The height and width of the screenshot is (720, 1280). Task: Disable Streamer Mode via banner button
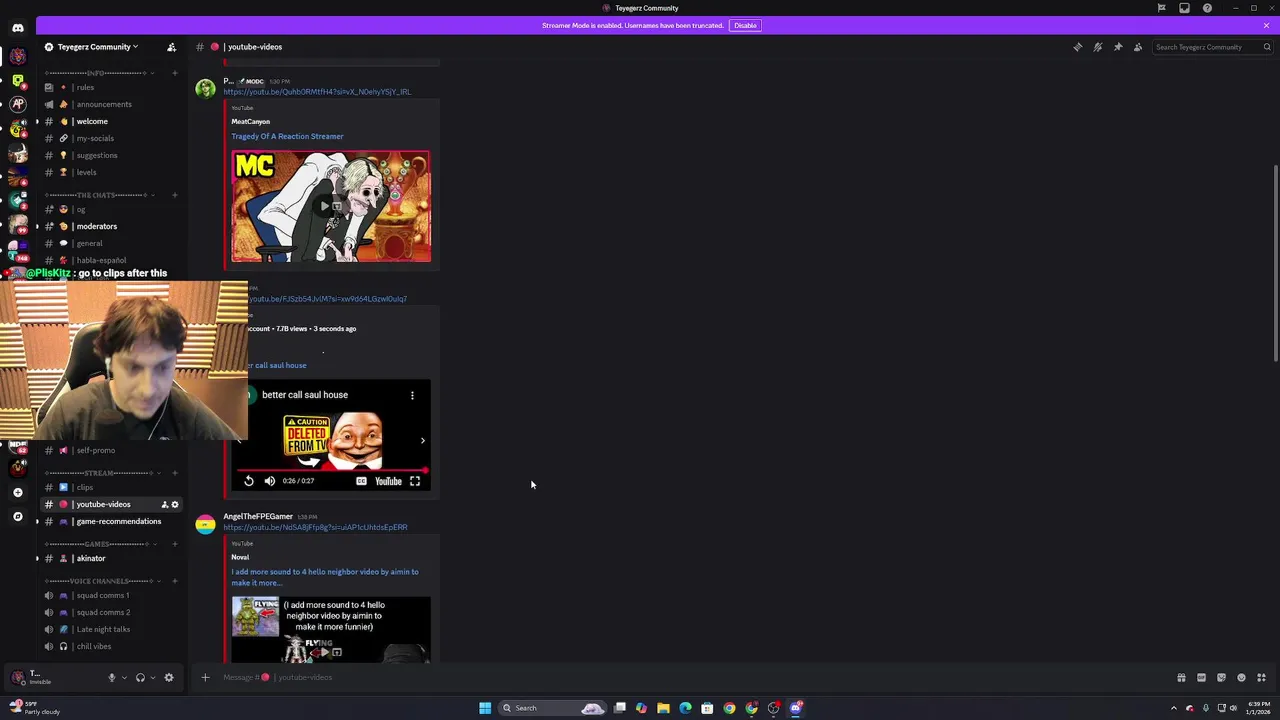click(x=745, y=25)
